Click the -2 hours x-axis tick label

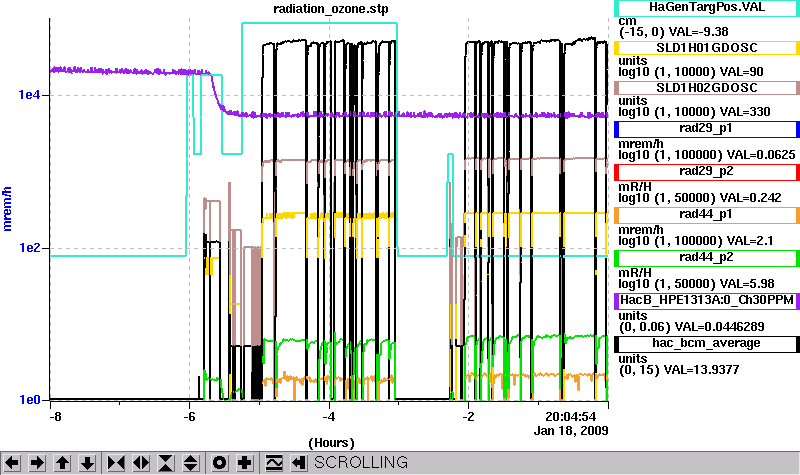[x=468, y=416]
